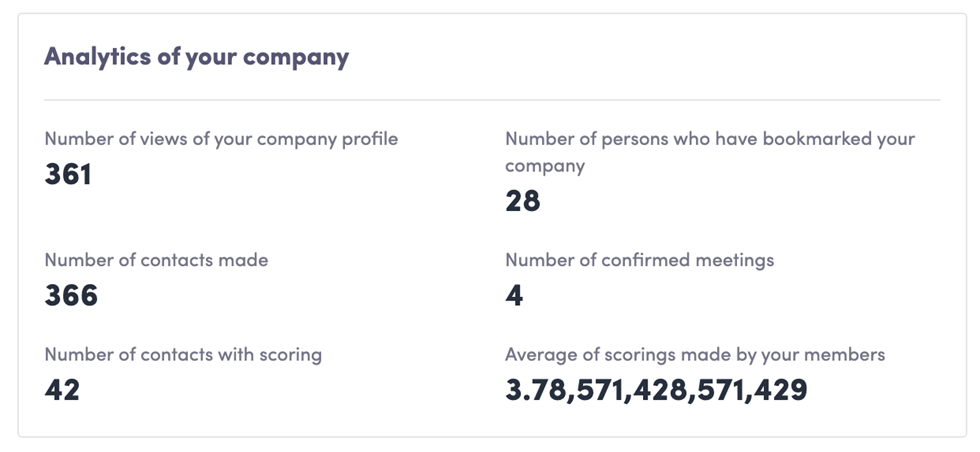Click the "Analytics of your company" heading
This screenshot has height=452, width=980.
pos(196,56)
